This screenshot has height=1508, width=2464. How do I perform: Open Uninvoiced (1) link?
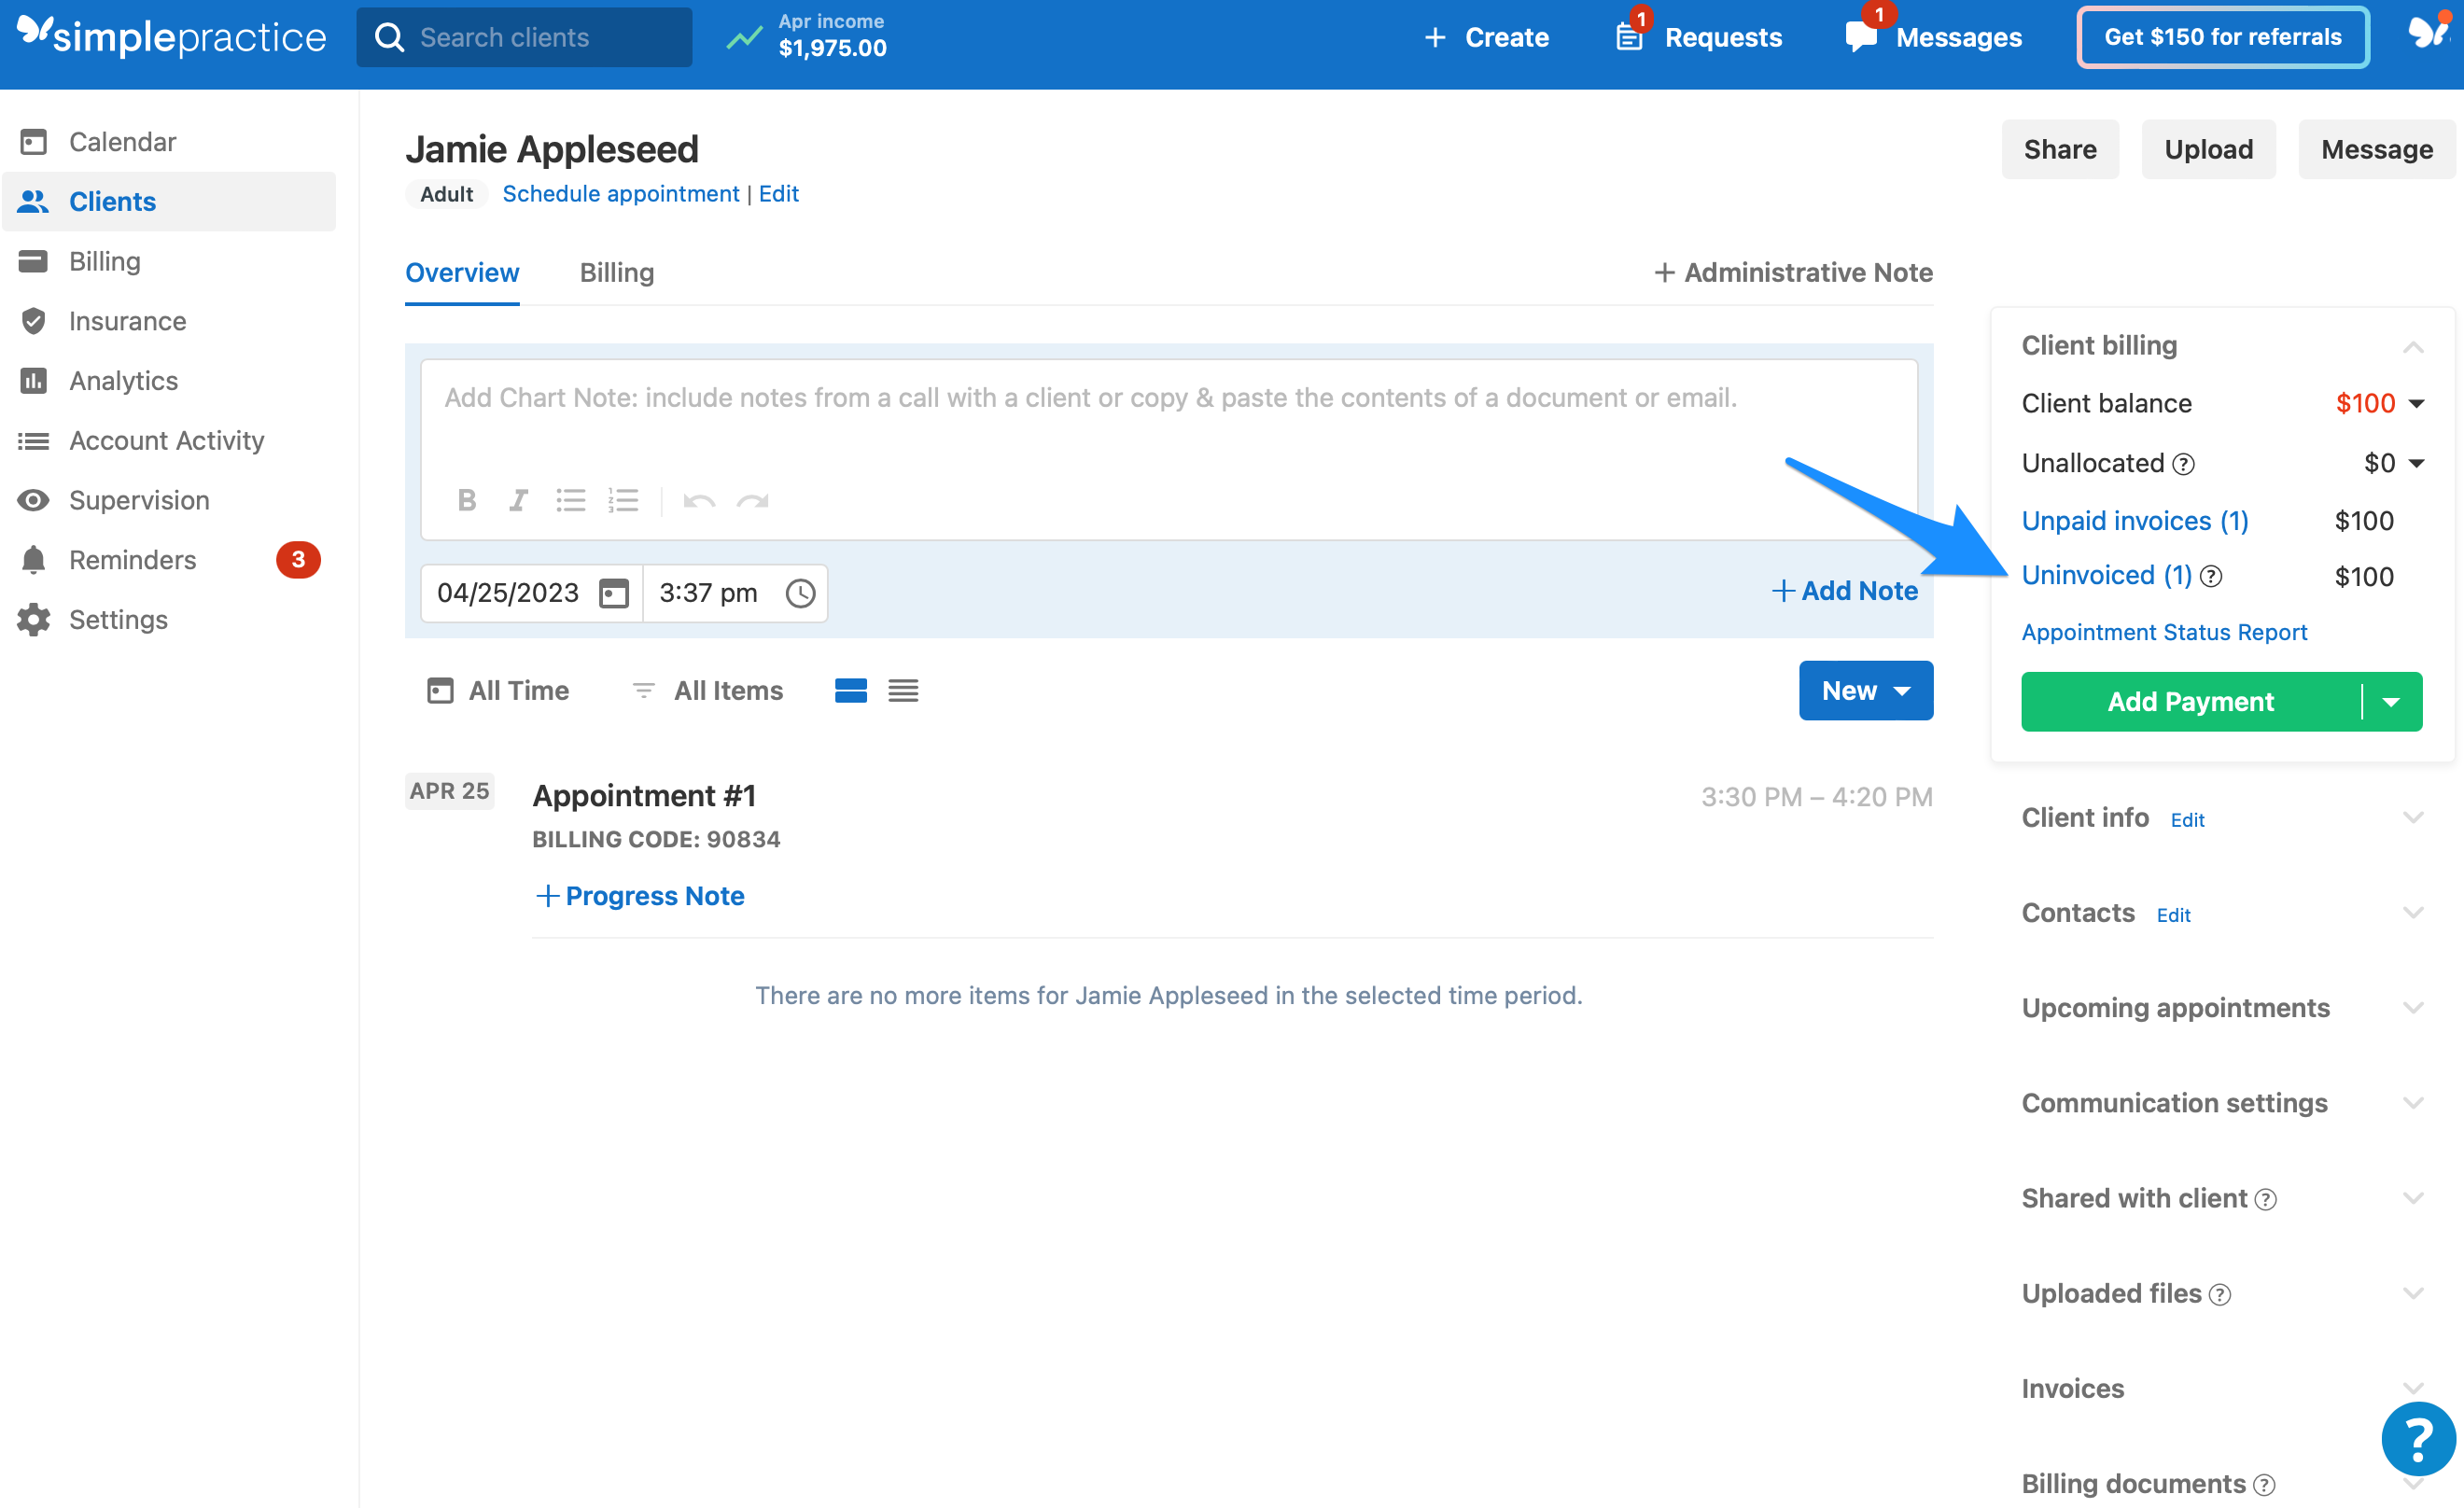pyautogui.click(x=2107, y=576)
